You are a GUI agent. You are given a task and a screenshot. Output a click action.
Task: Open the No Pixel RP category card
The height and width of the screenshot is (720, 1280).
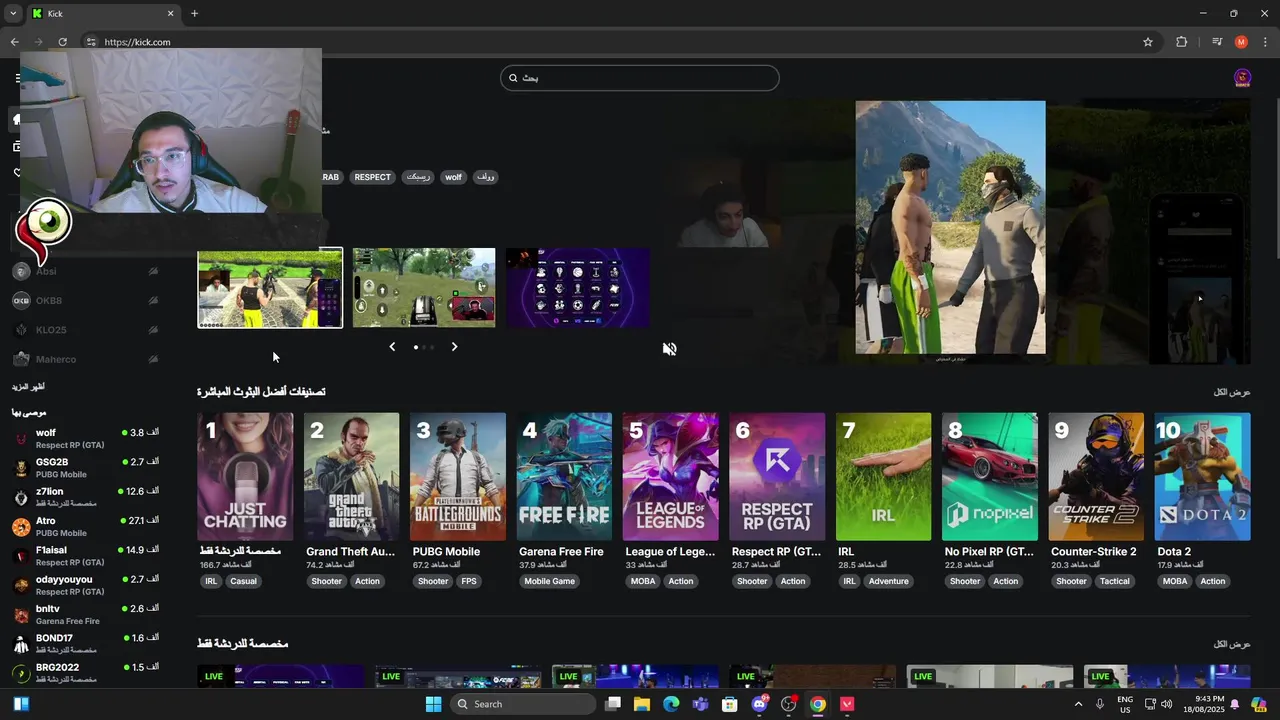click(x=989, y=477)
